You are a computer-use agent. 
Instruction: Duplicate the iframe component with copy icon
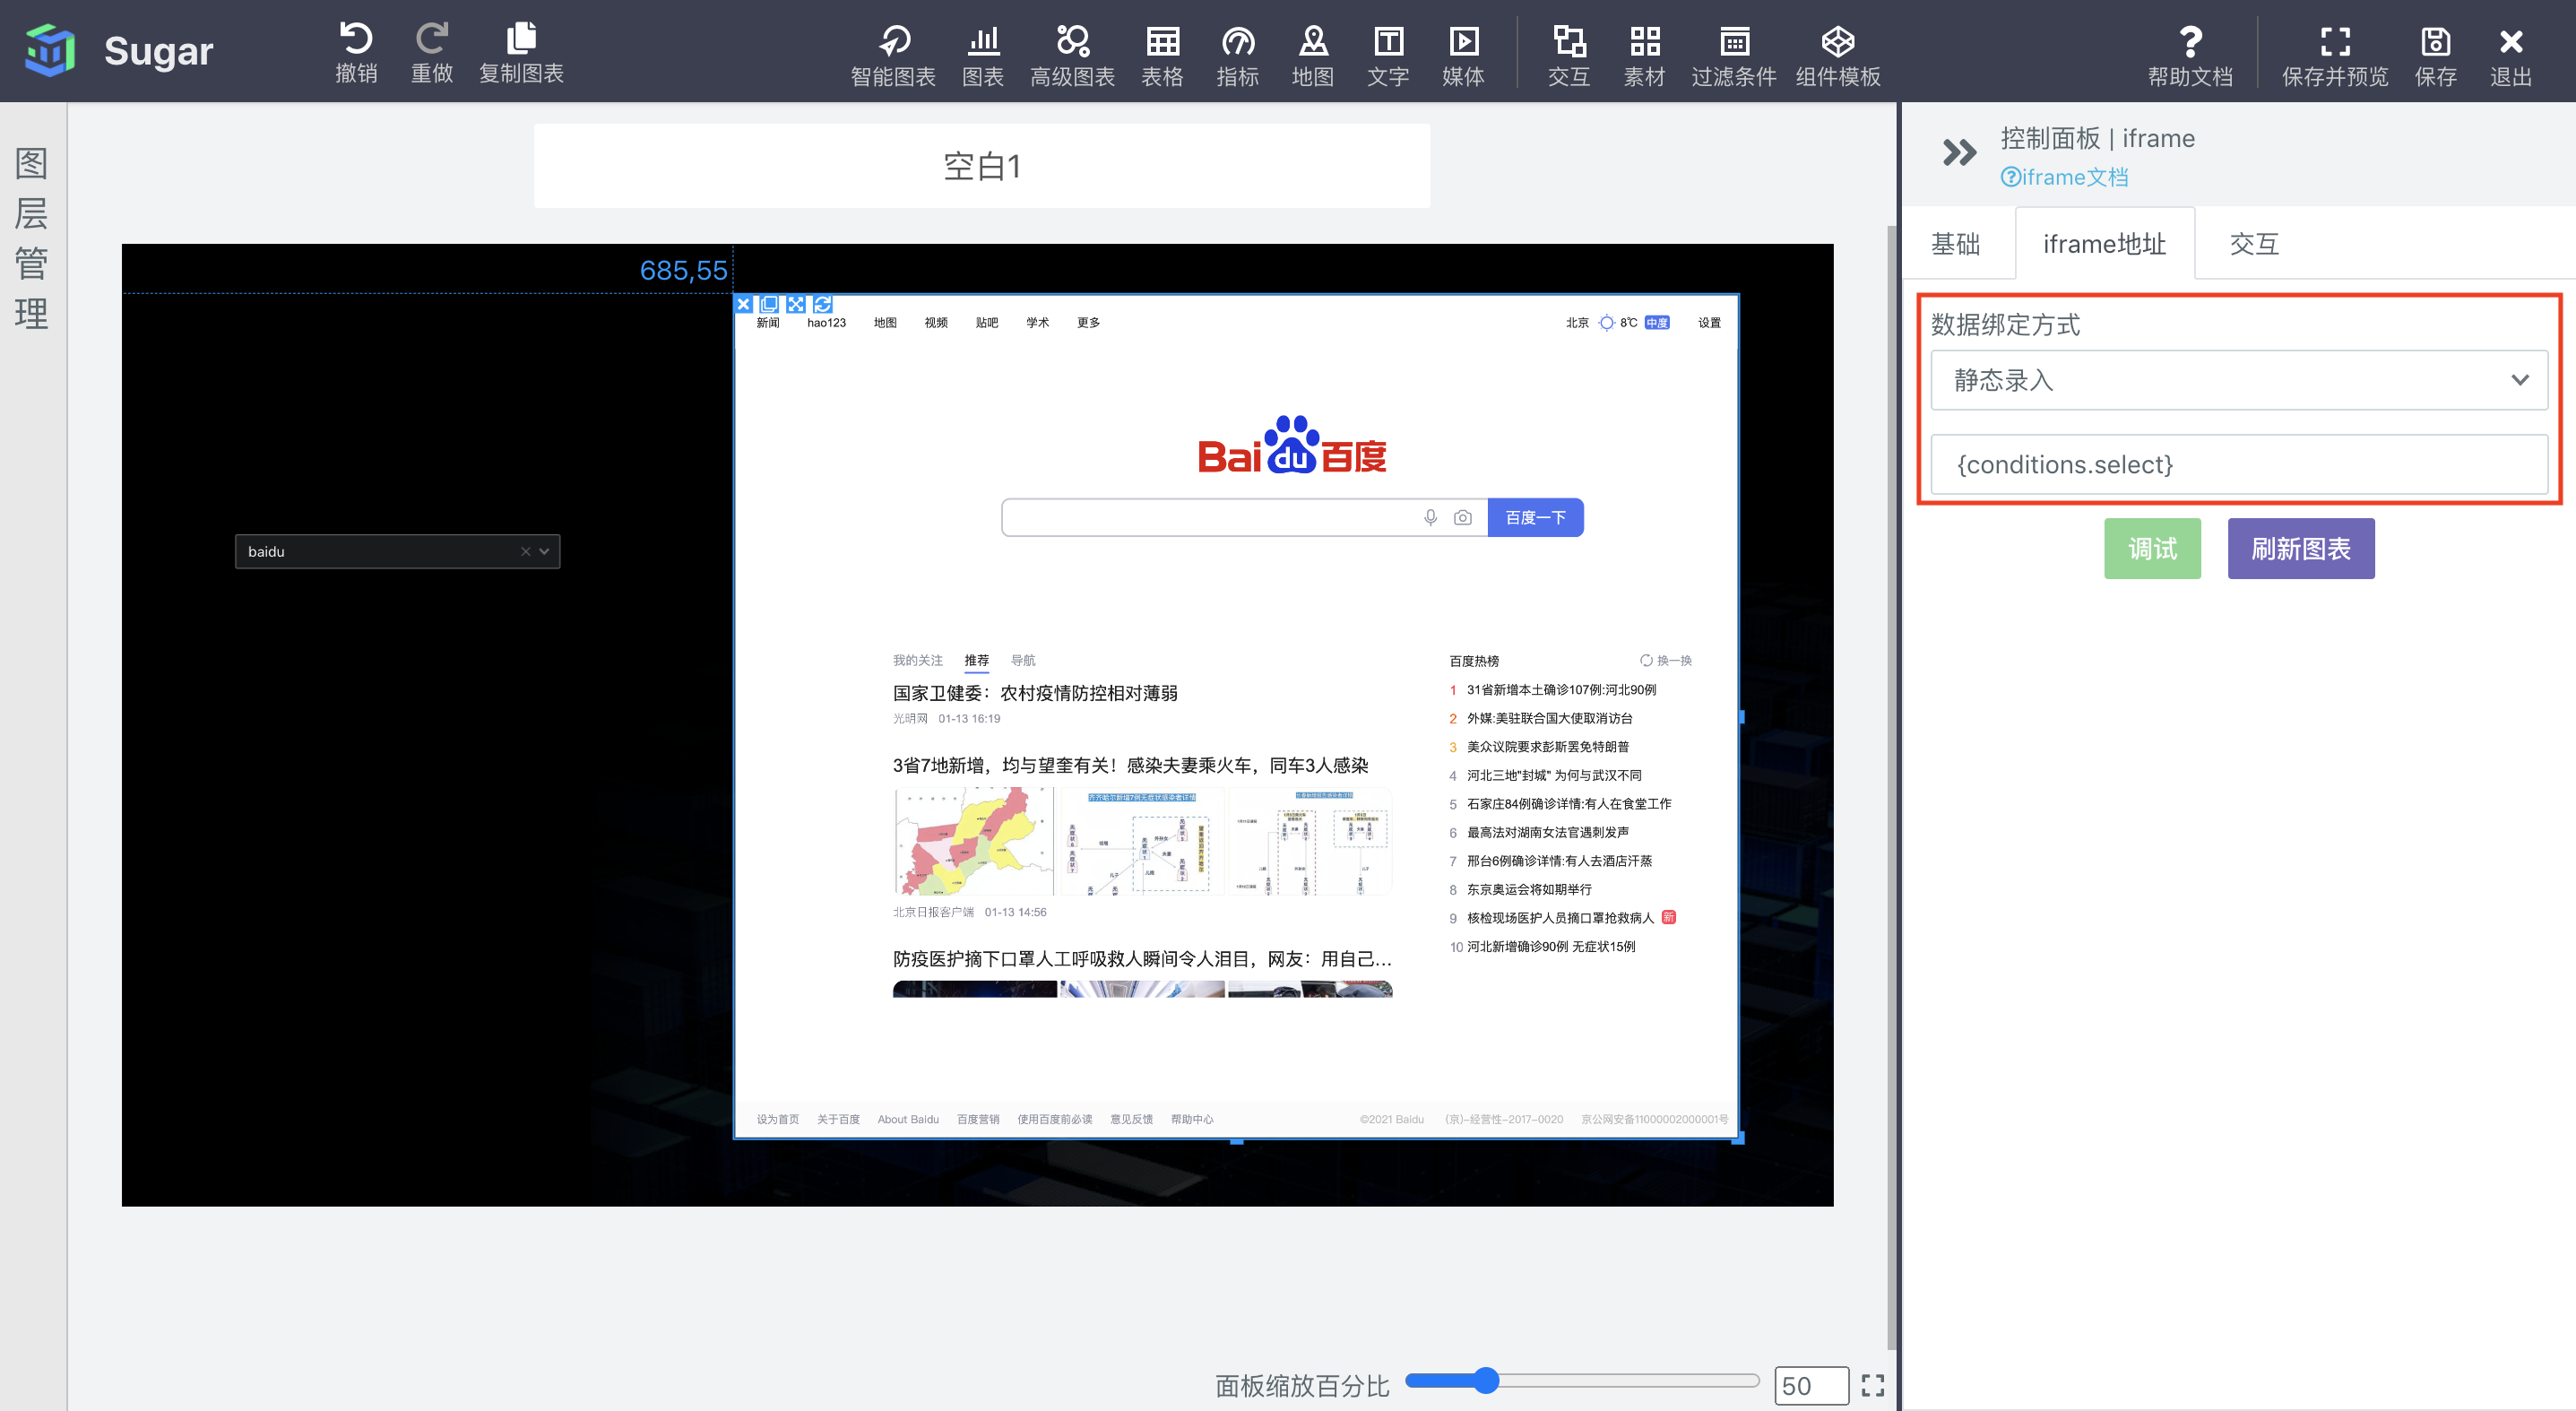coord(769,304)
